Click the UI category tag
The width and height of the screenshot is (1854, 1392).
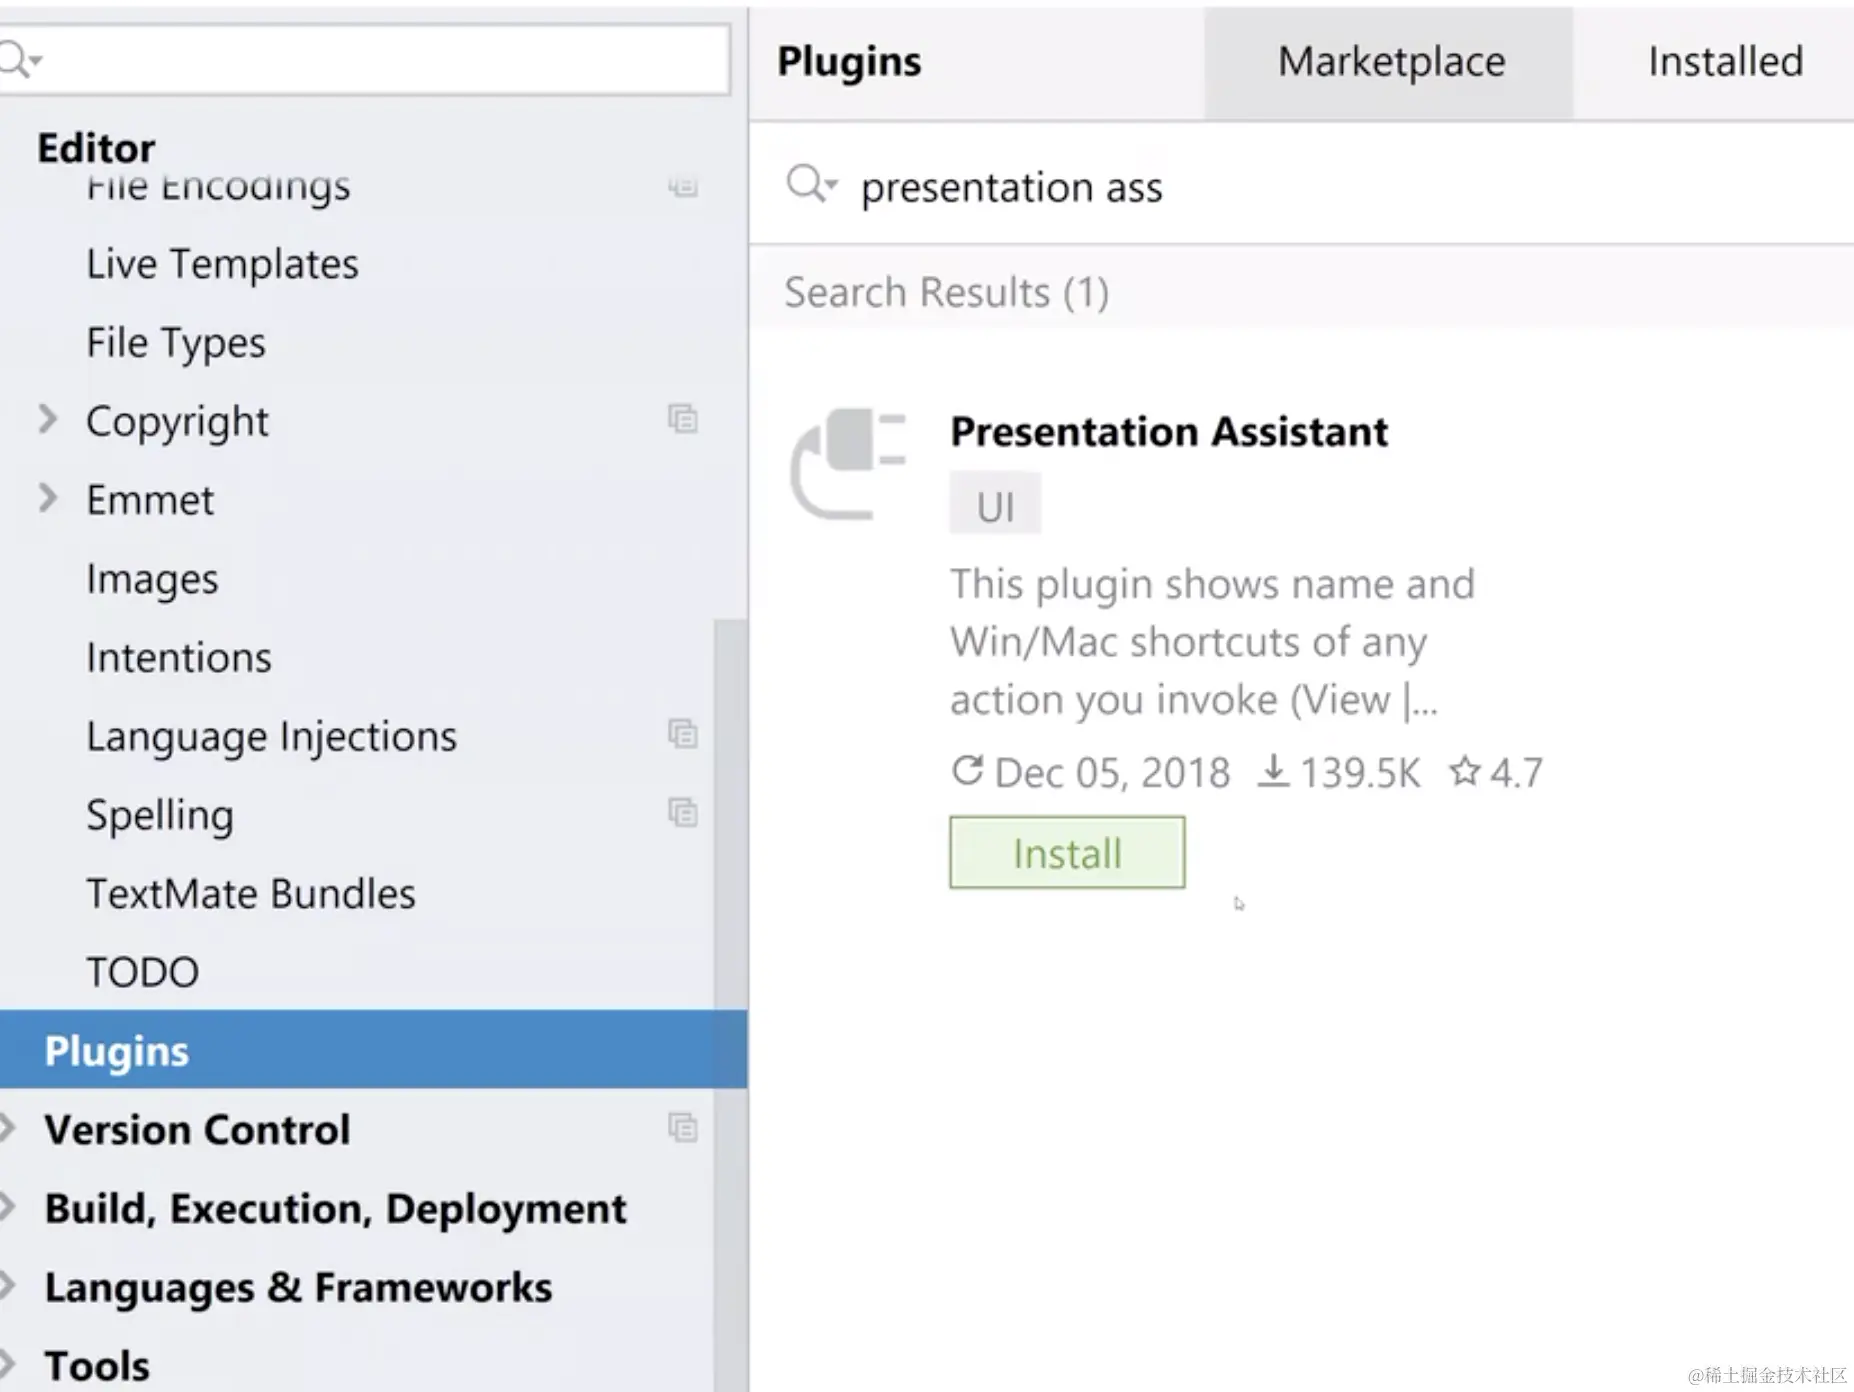click(x=995, y=506)
